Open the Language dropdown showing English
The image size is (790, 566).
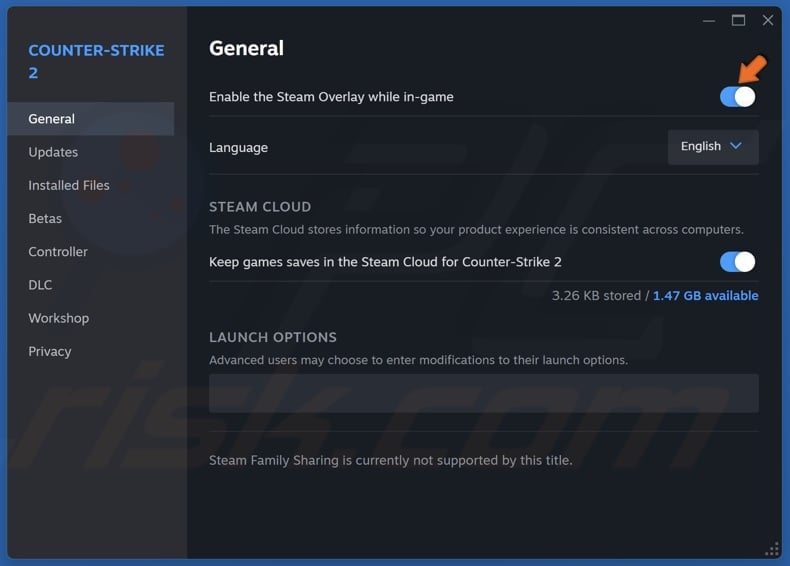pyautogui.click(x=713, y=147)
